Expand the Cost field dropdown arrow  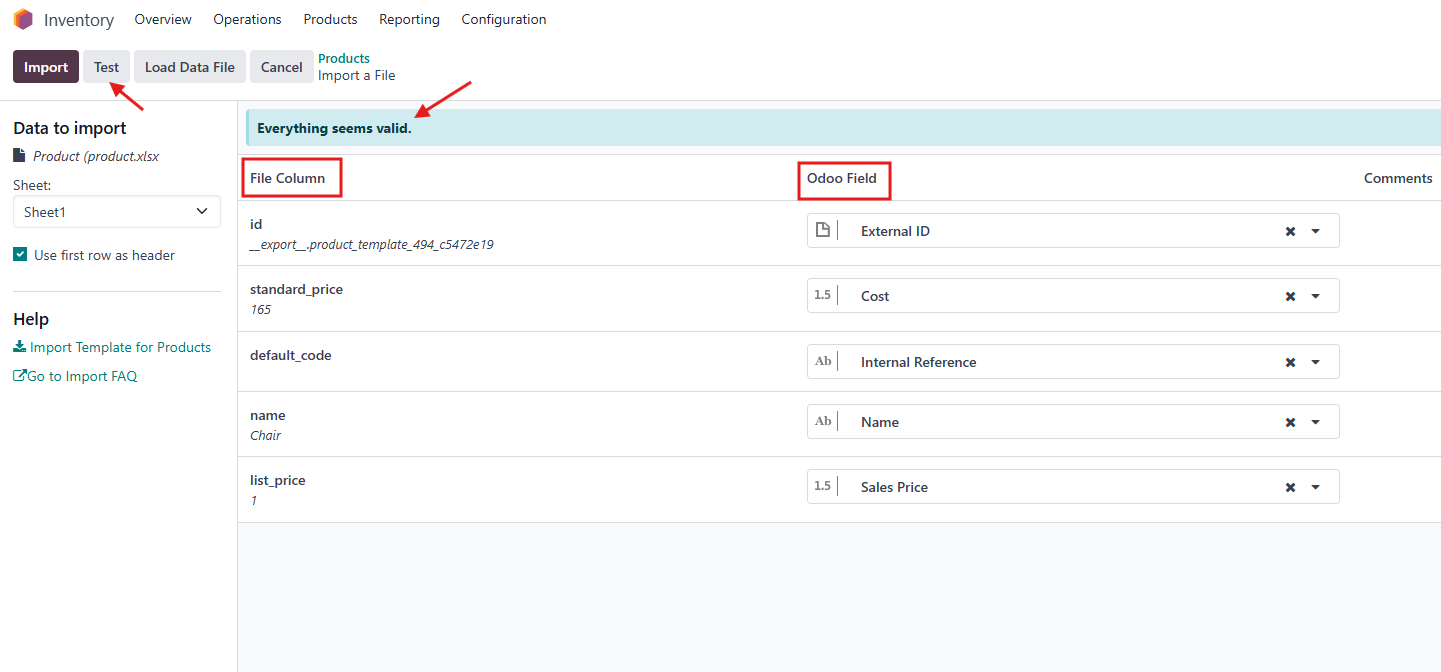pos(1316,296)
